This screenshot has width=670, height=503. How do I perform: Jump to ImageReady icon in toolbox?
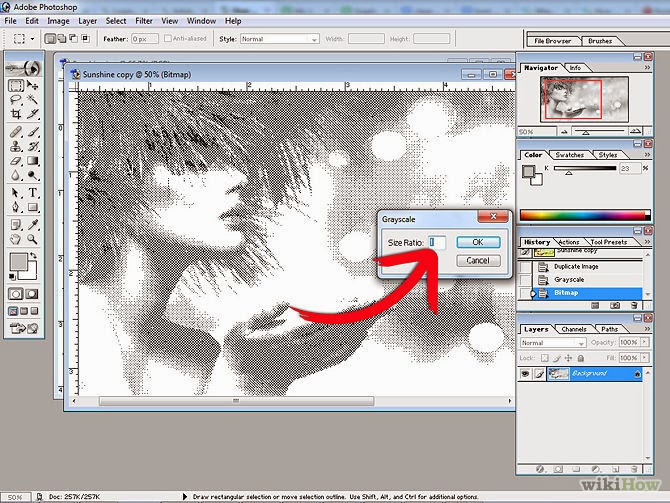pyautogui.click(x=24, y=328)
